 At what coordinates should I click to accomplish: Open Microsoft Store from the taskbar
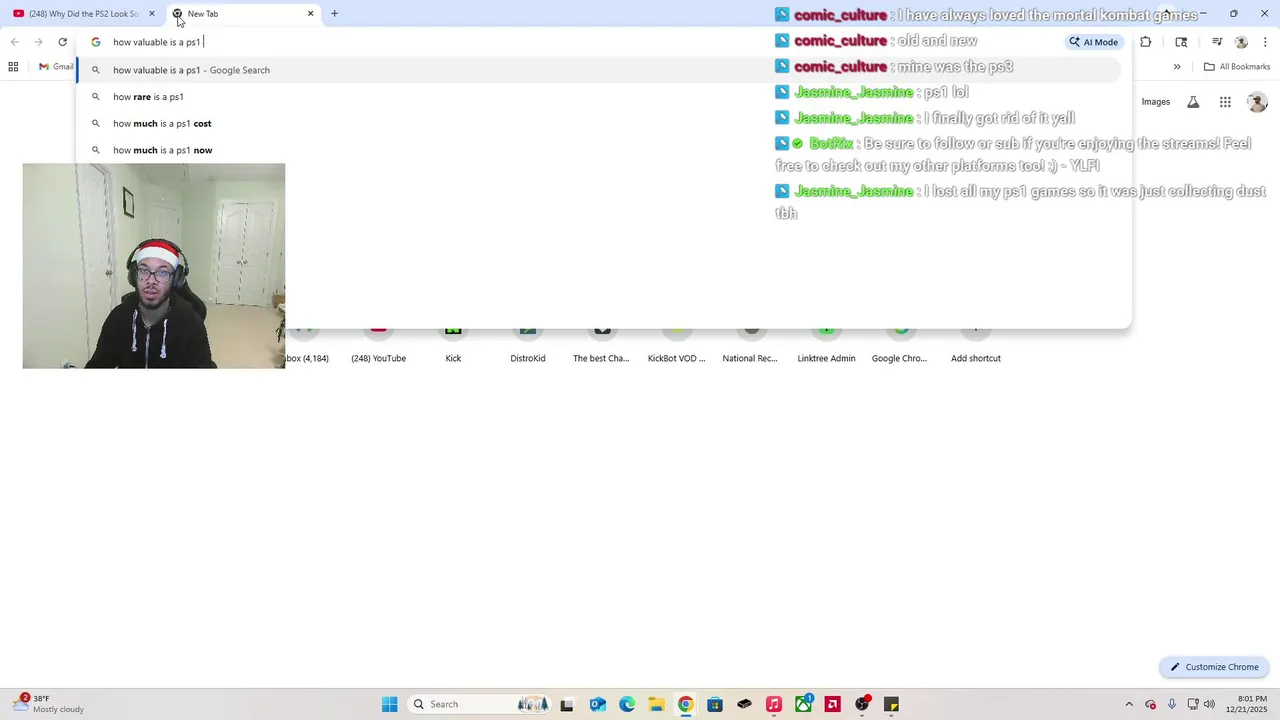click(x=715, y=704)
